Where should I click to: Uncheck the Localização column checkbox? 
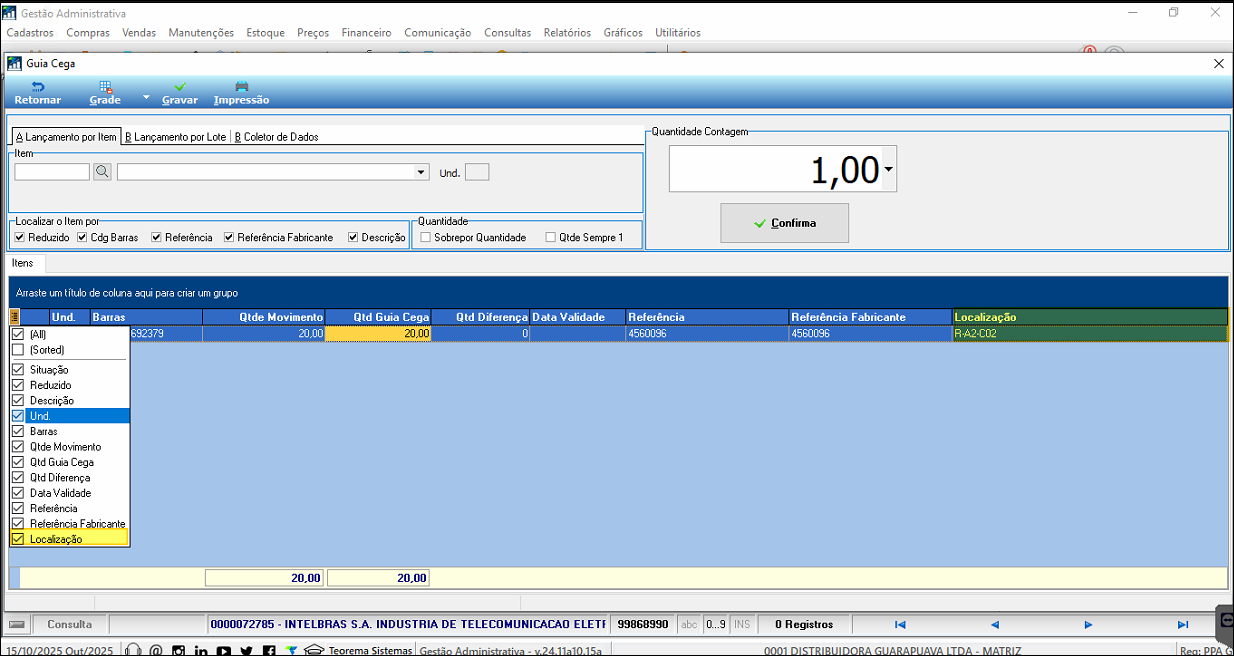click(18, 539)
